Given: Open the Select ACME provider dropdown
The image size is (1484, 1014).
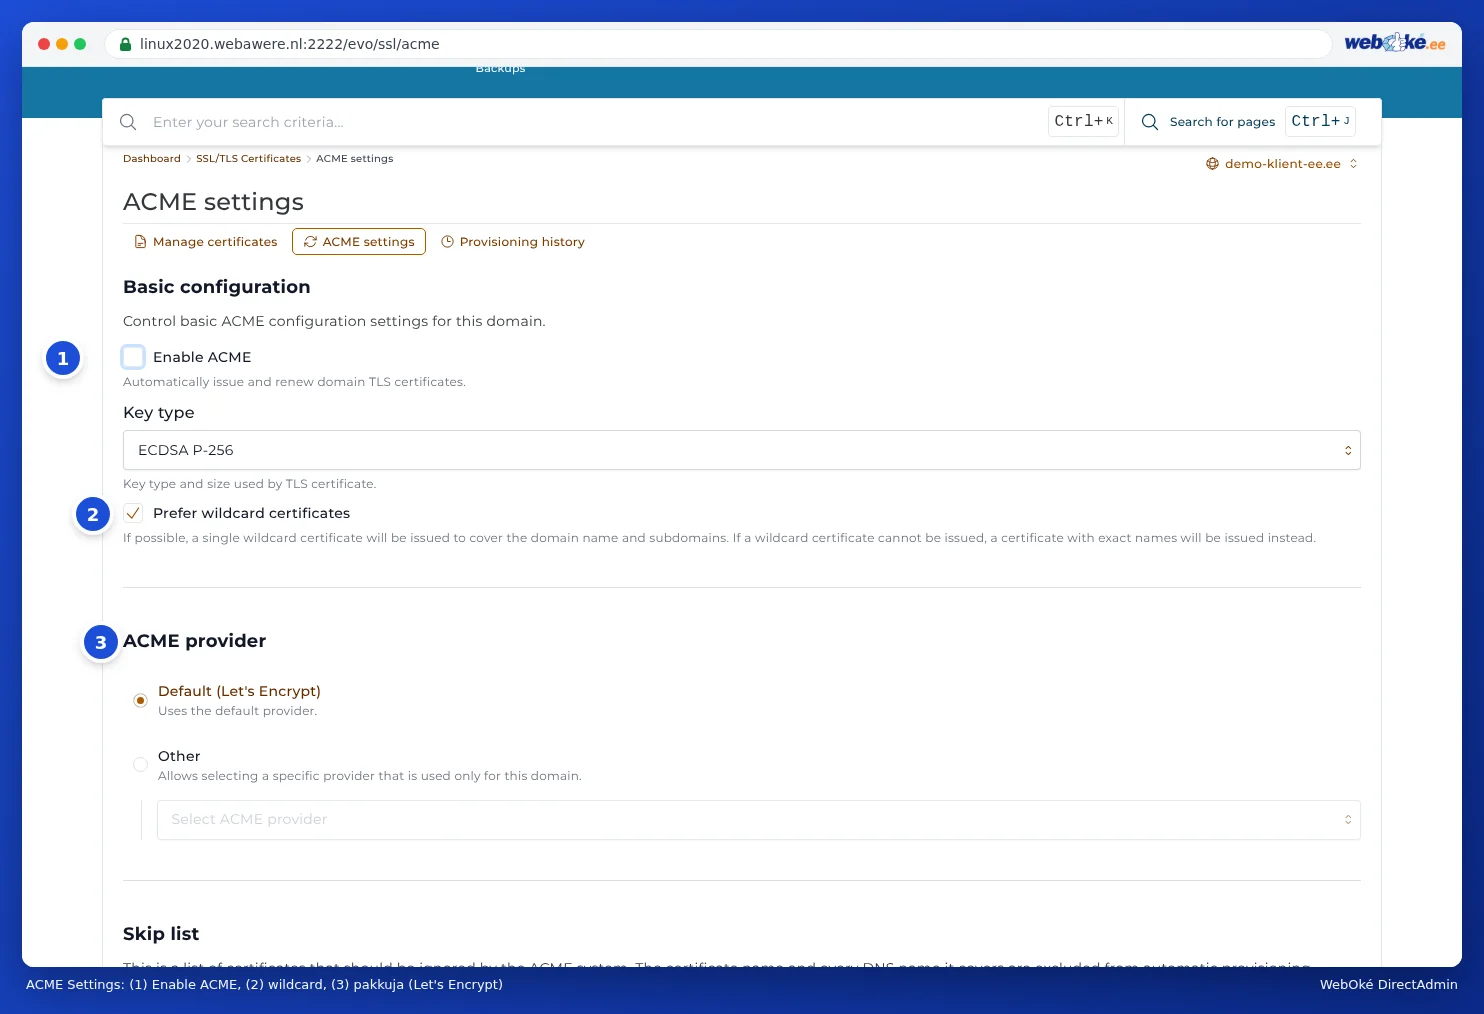Looking at the screenshot, I should click(759, 820).
